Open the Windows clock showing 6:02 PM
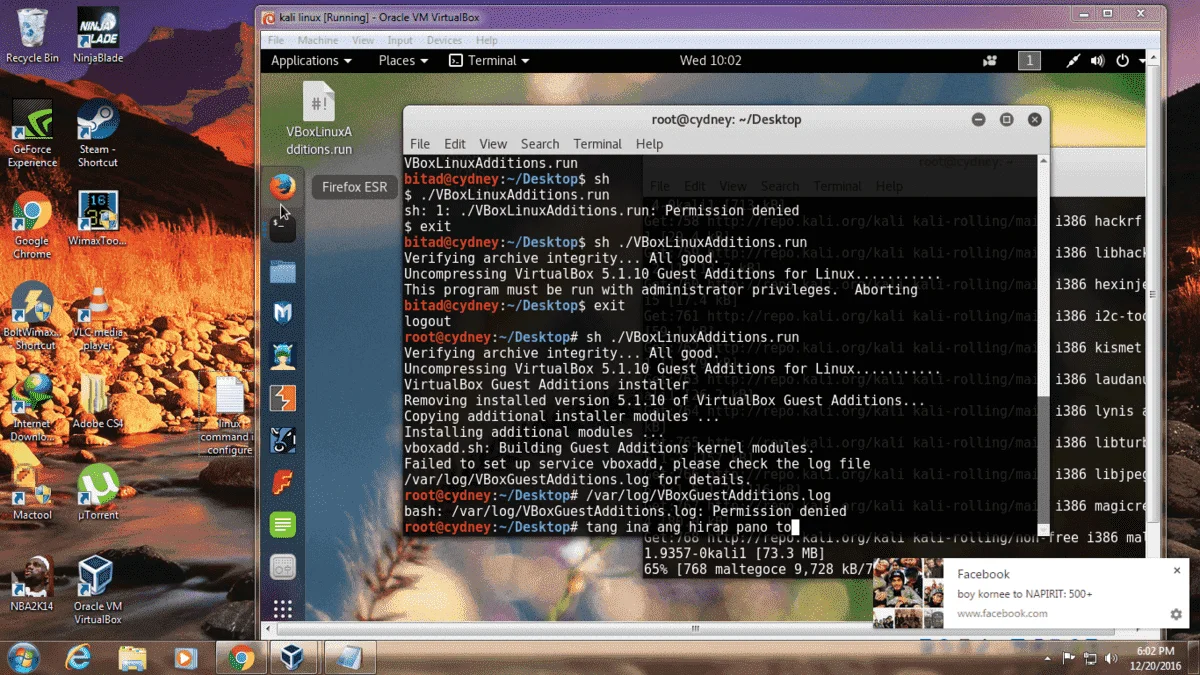 [1154, 657]
